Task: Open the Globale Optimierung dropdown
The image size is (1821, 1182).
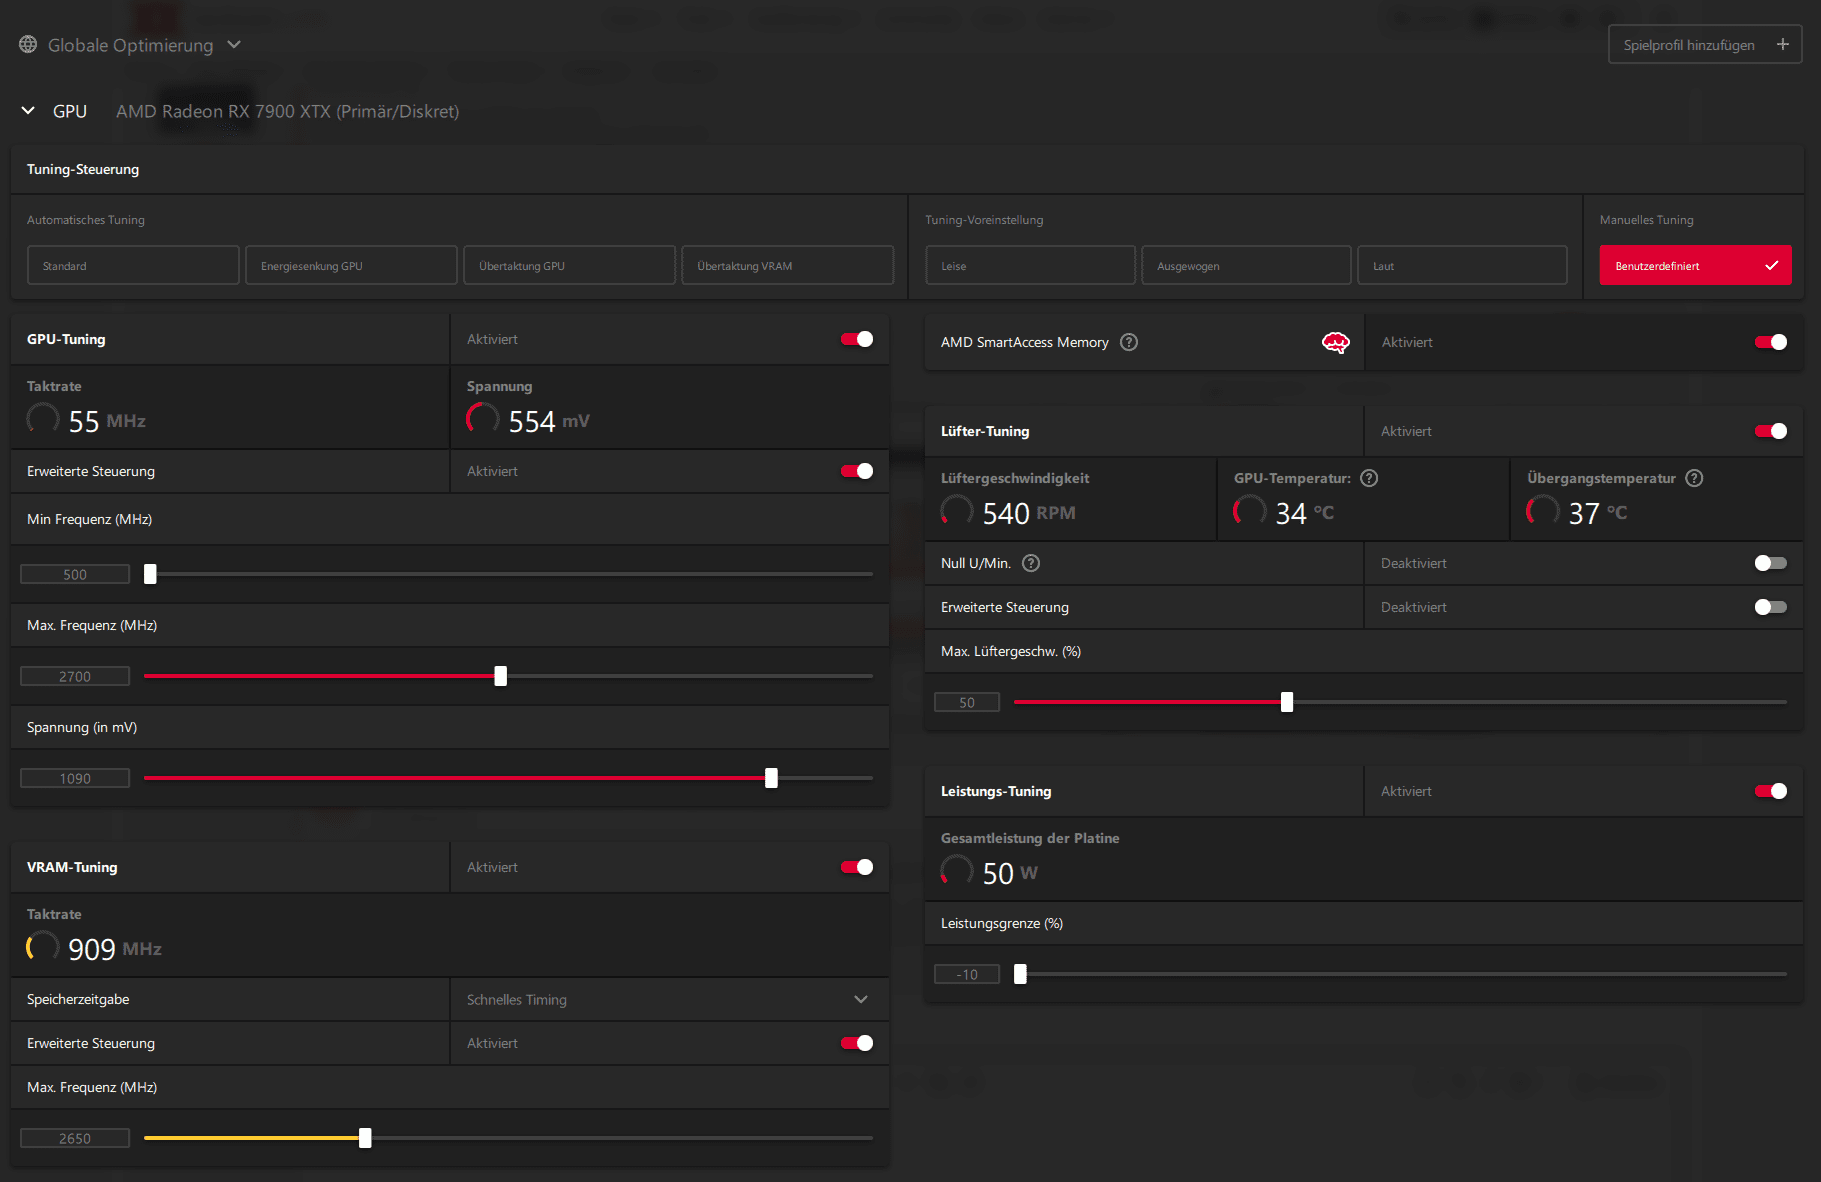Action: click(x=234, y=45)
